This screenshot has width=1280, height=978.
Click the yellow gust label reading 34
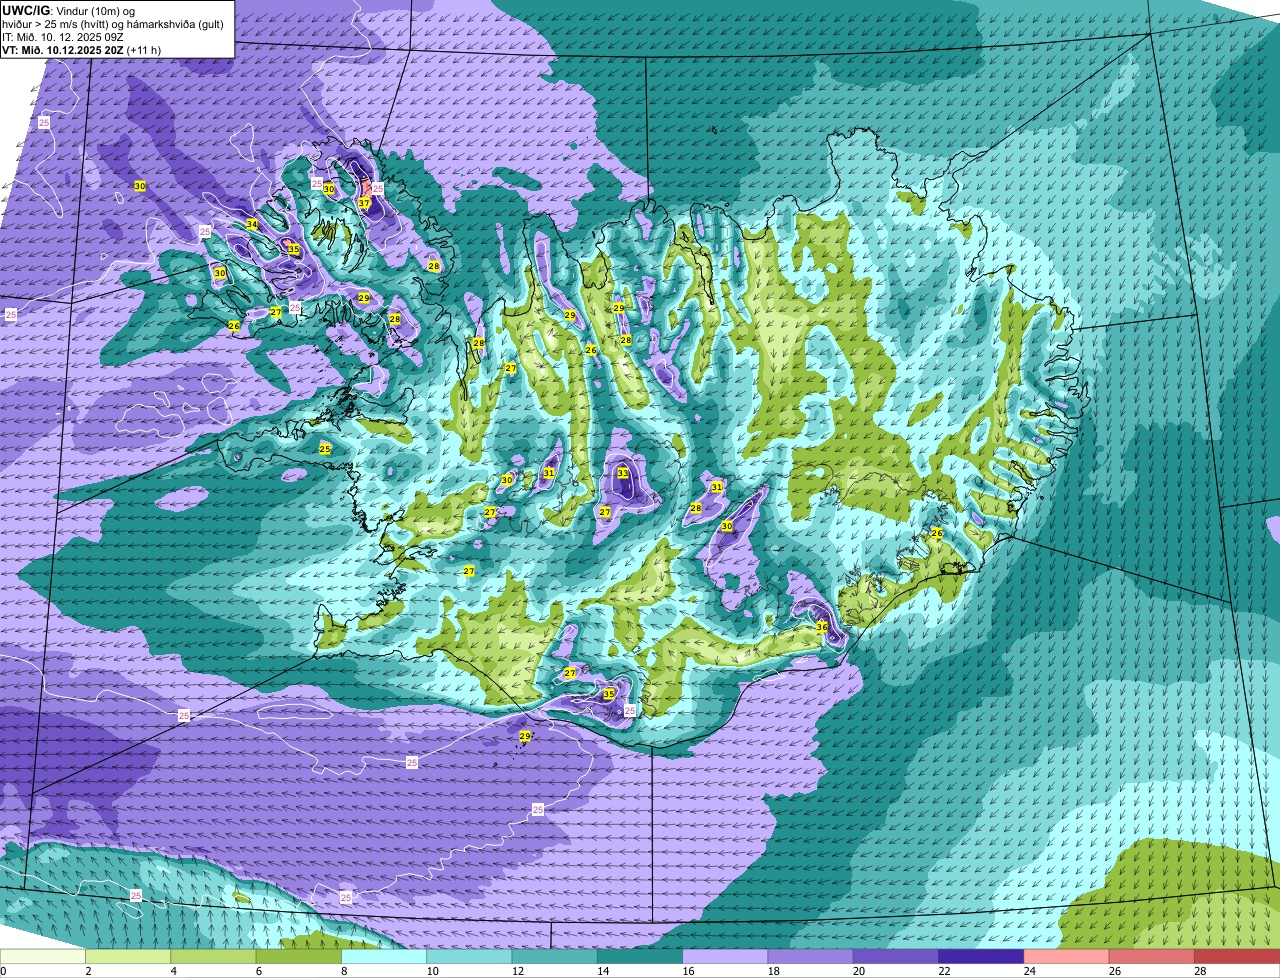(x=252, y=224)
